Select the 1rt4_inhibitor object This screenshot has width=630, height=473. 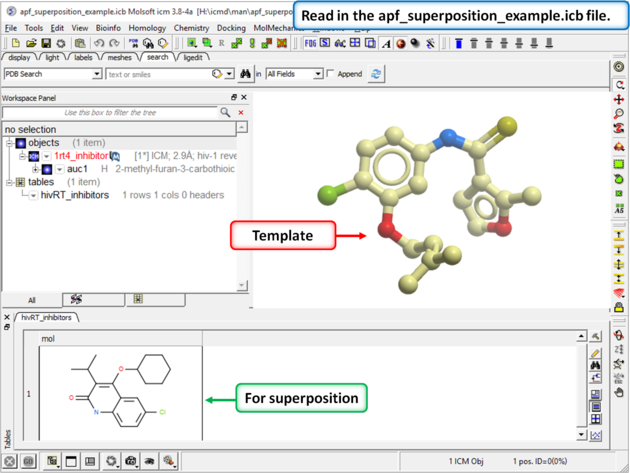81,157
